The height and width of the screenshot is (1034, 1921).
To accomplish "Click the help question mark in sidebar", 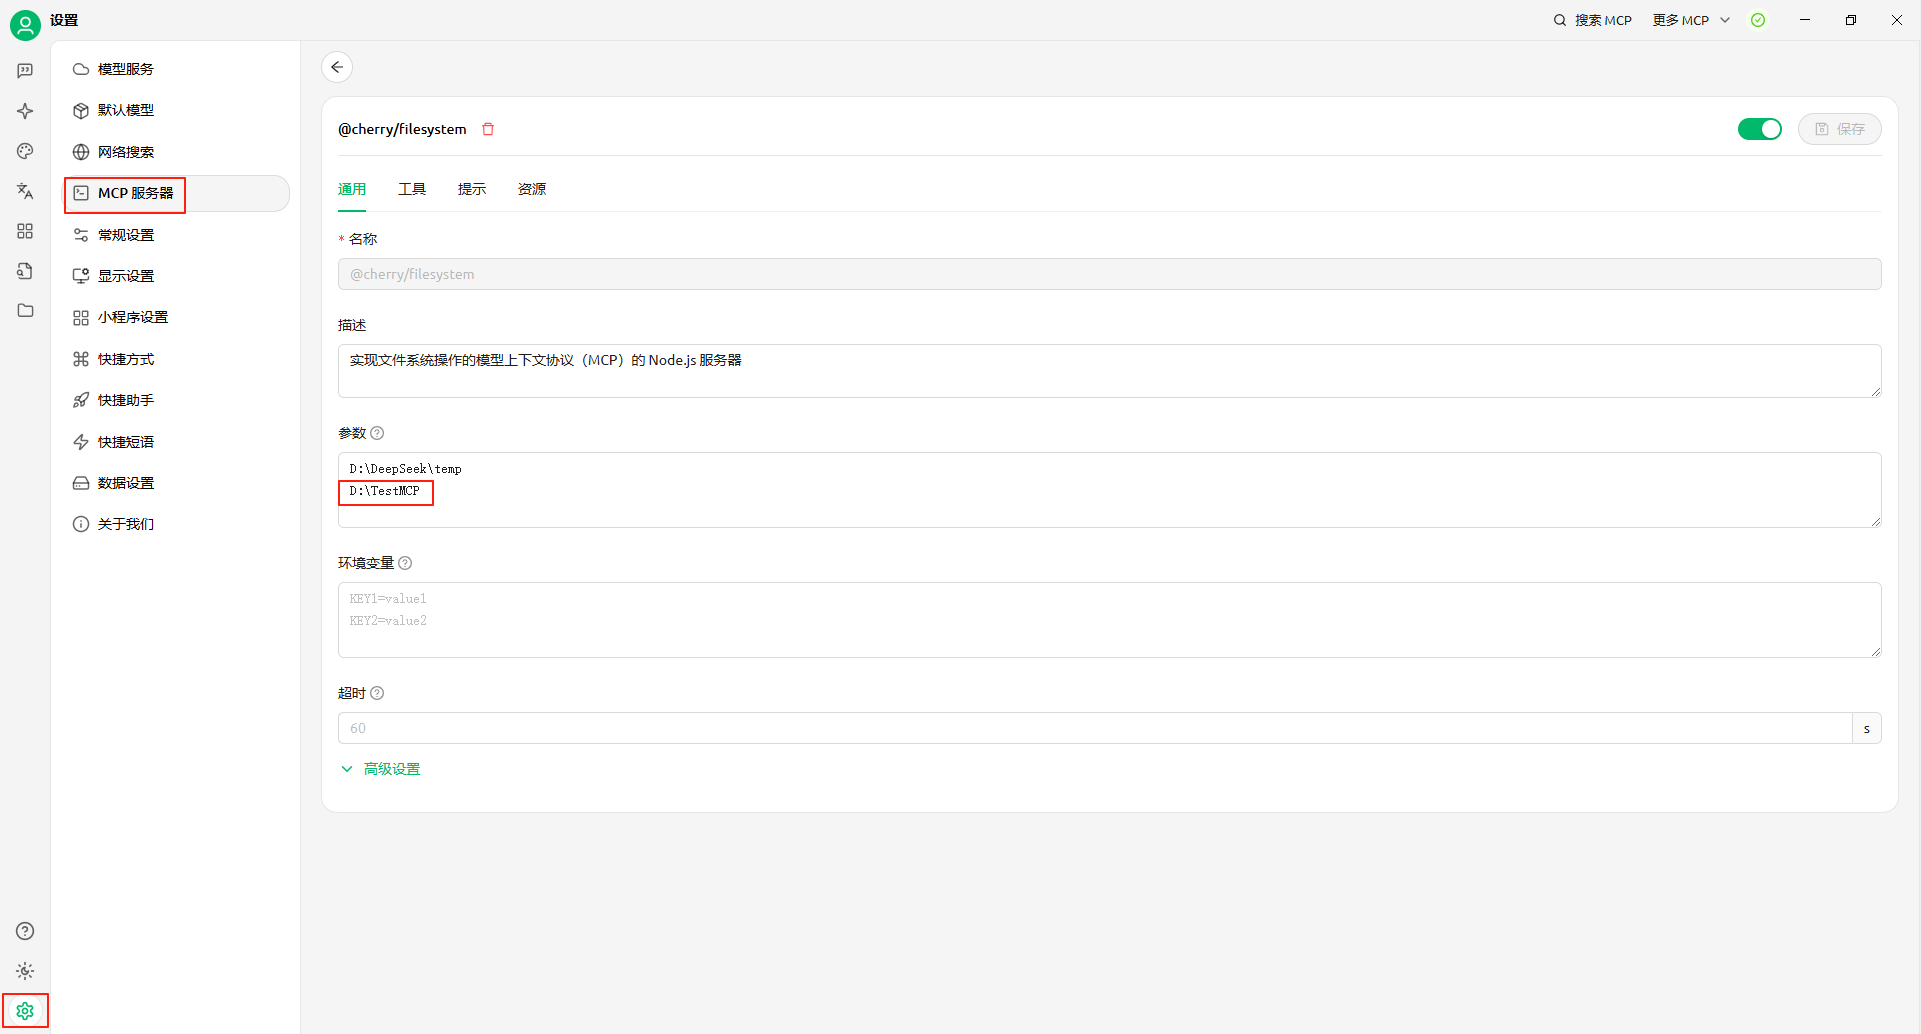I will pos(25,931).
